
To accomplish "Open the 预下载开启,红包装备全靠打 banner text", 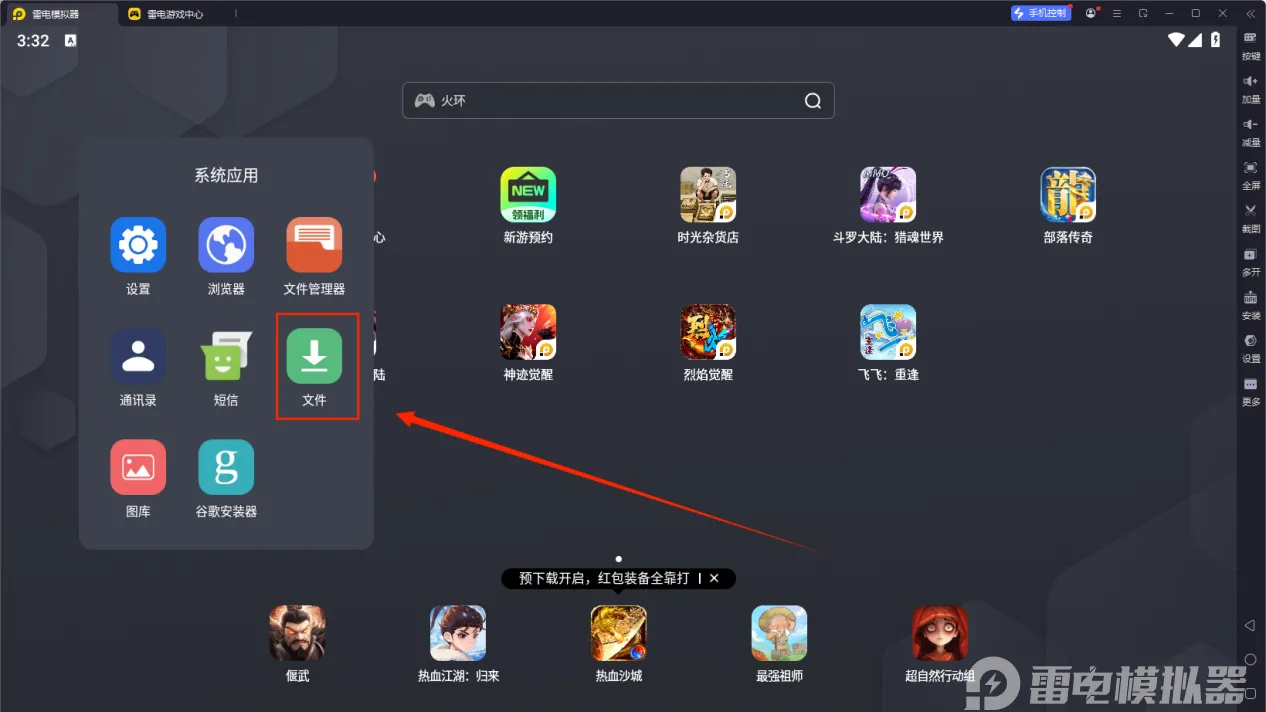I will [x=604, y=578].
